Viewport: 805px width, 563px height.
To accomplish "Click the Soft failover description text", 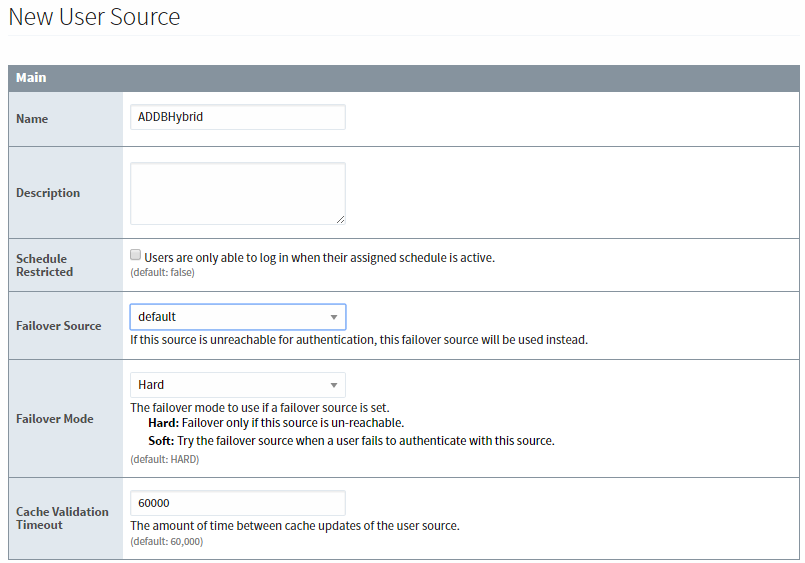I will 352,441.
